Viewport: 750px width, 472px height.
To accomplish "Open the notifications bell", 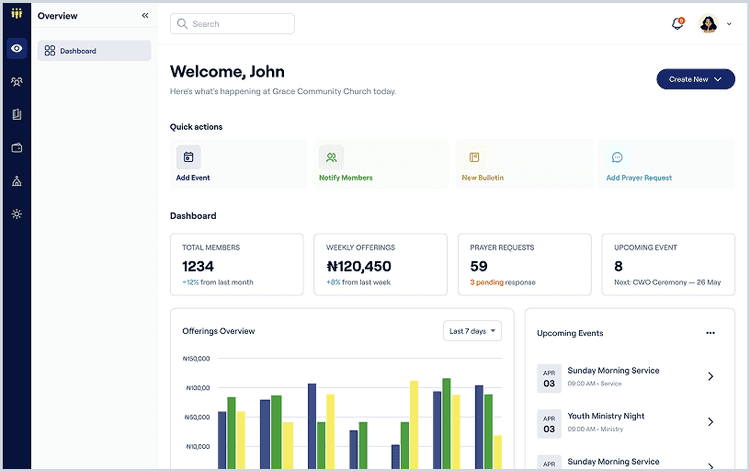I will coord(678,23).
